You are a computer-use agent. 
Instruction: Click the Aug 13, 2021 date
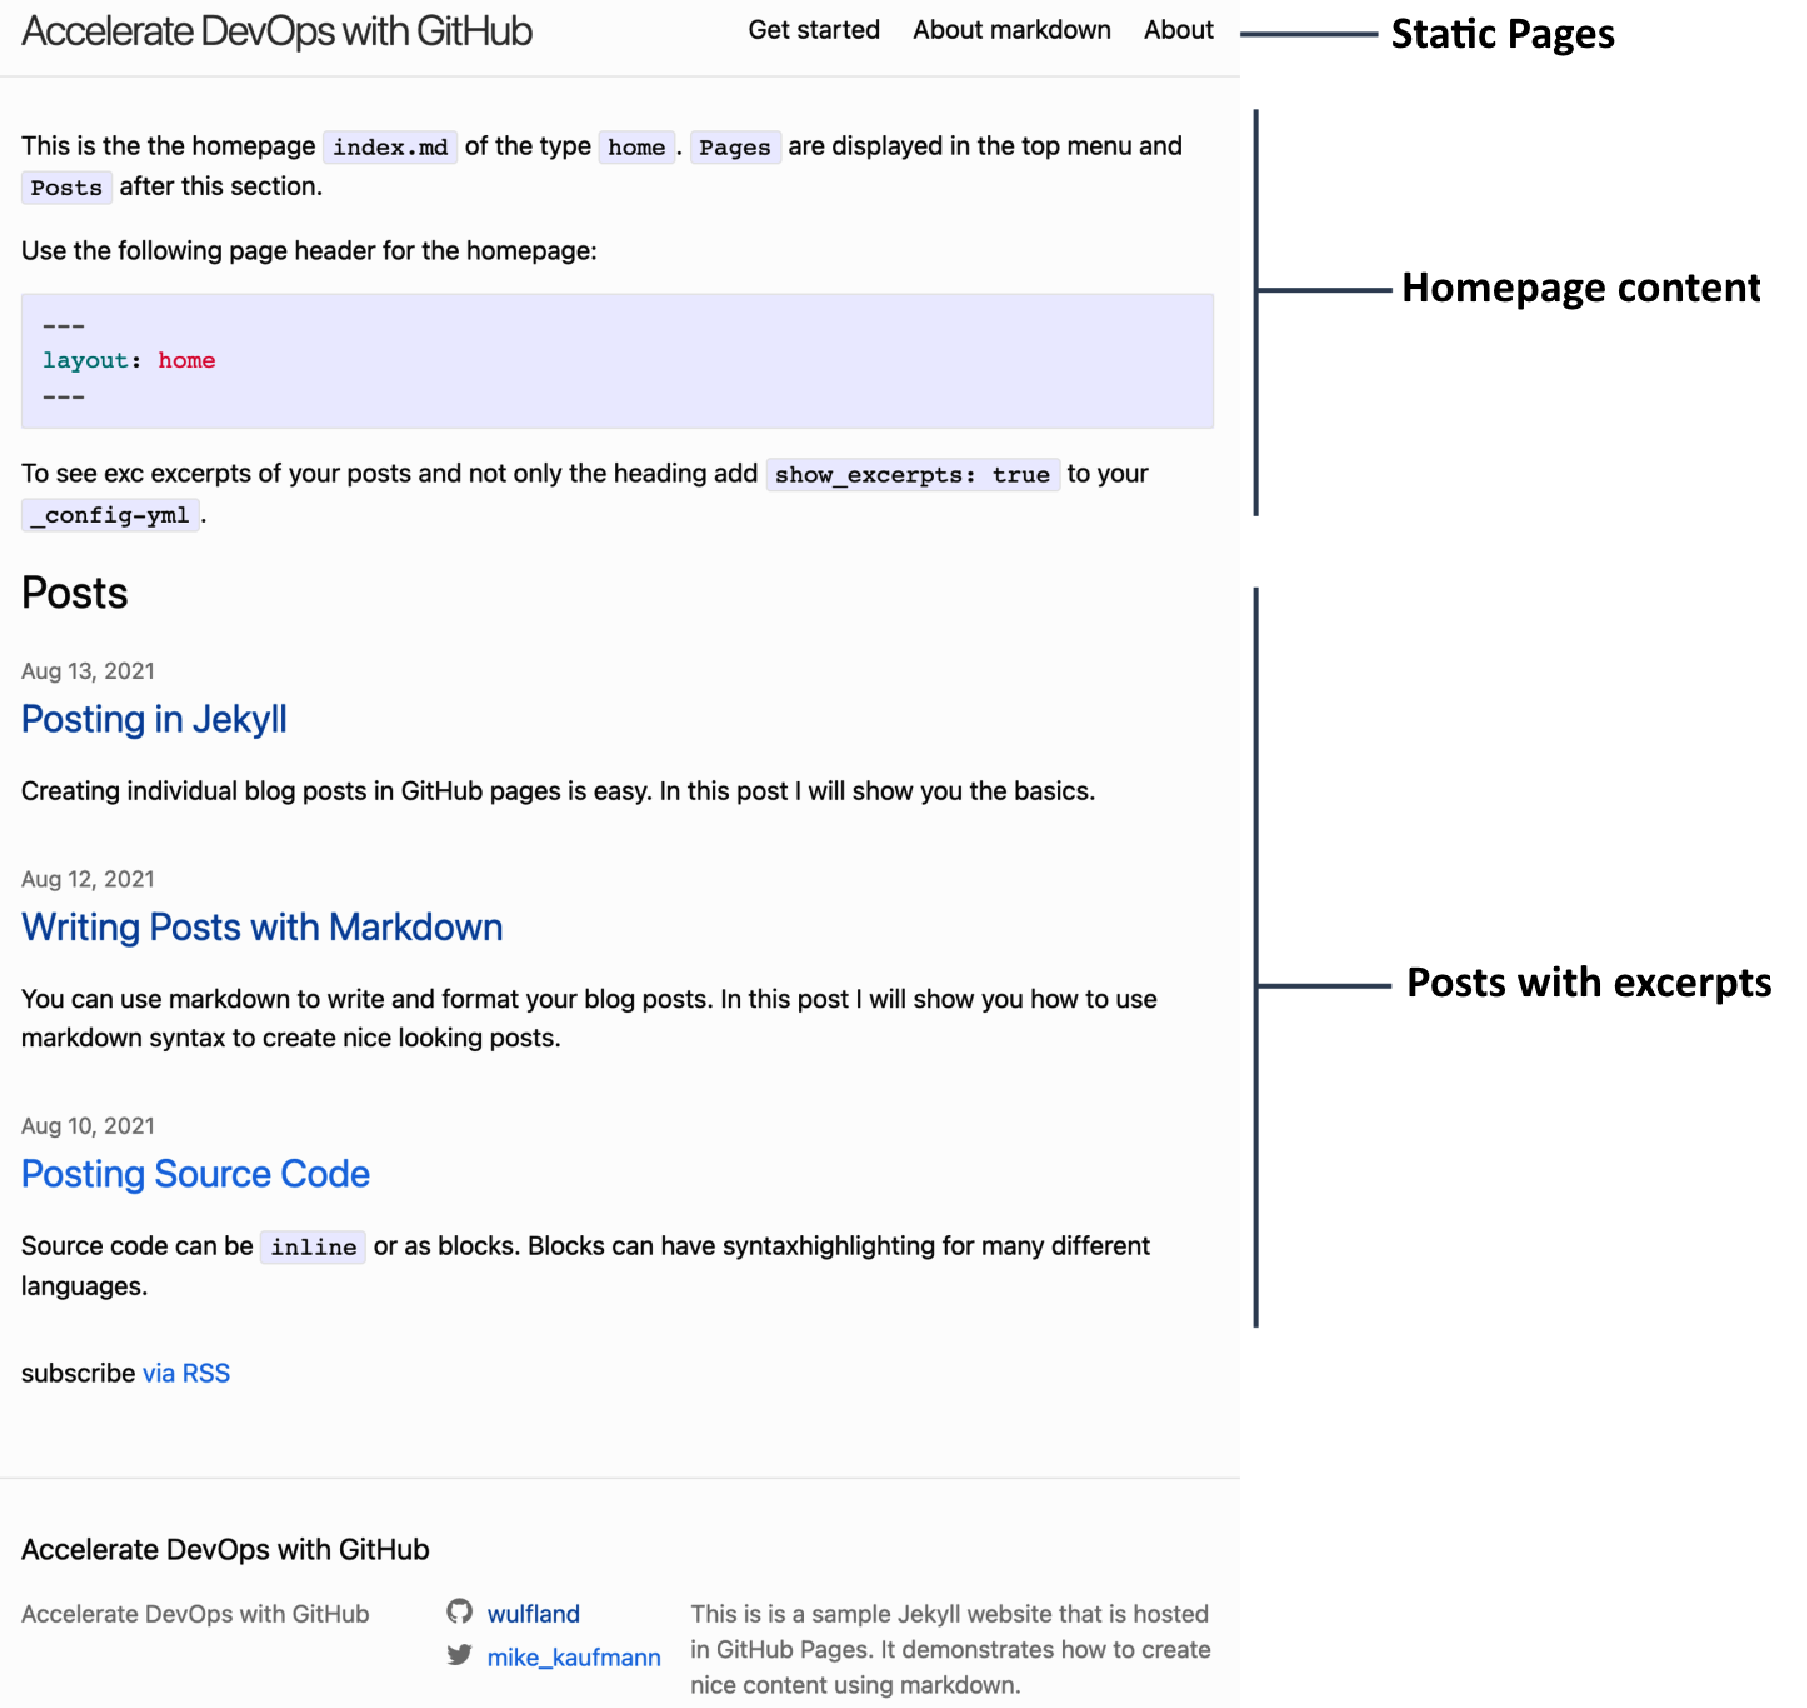88,671
